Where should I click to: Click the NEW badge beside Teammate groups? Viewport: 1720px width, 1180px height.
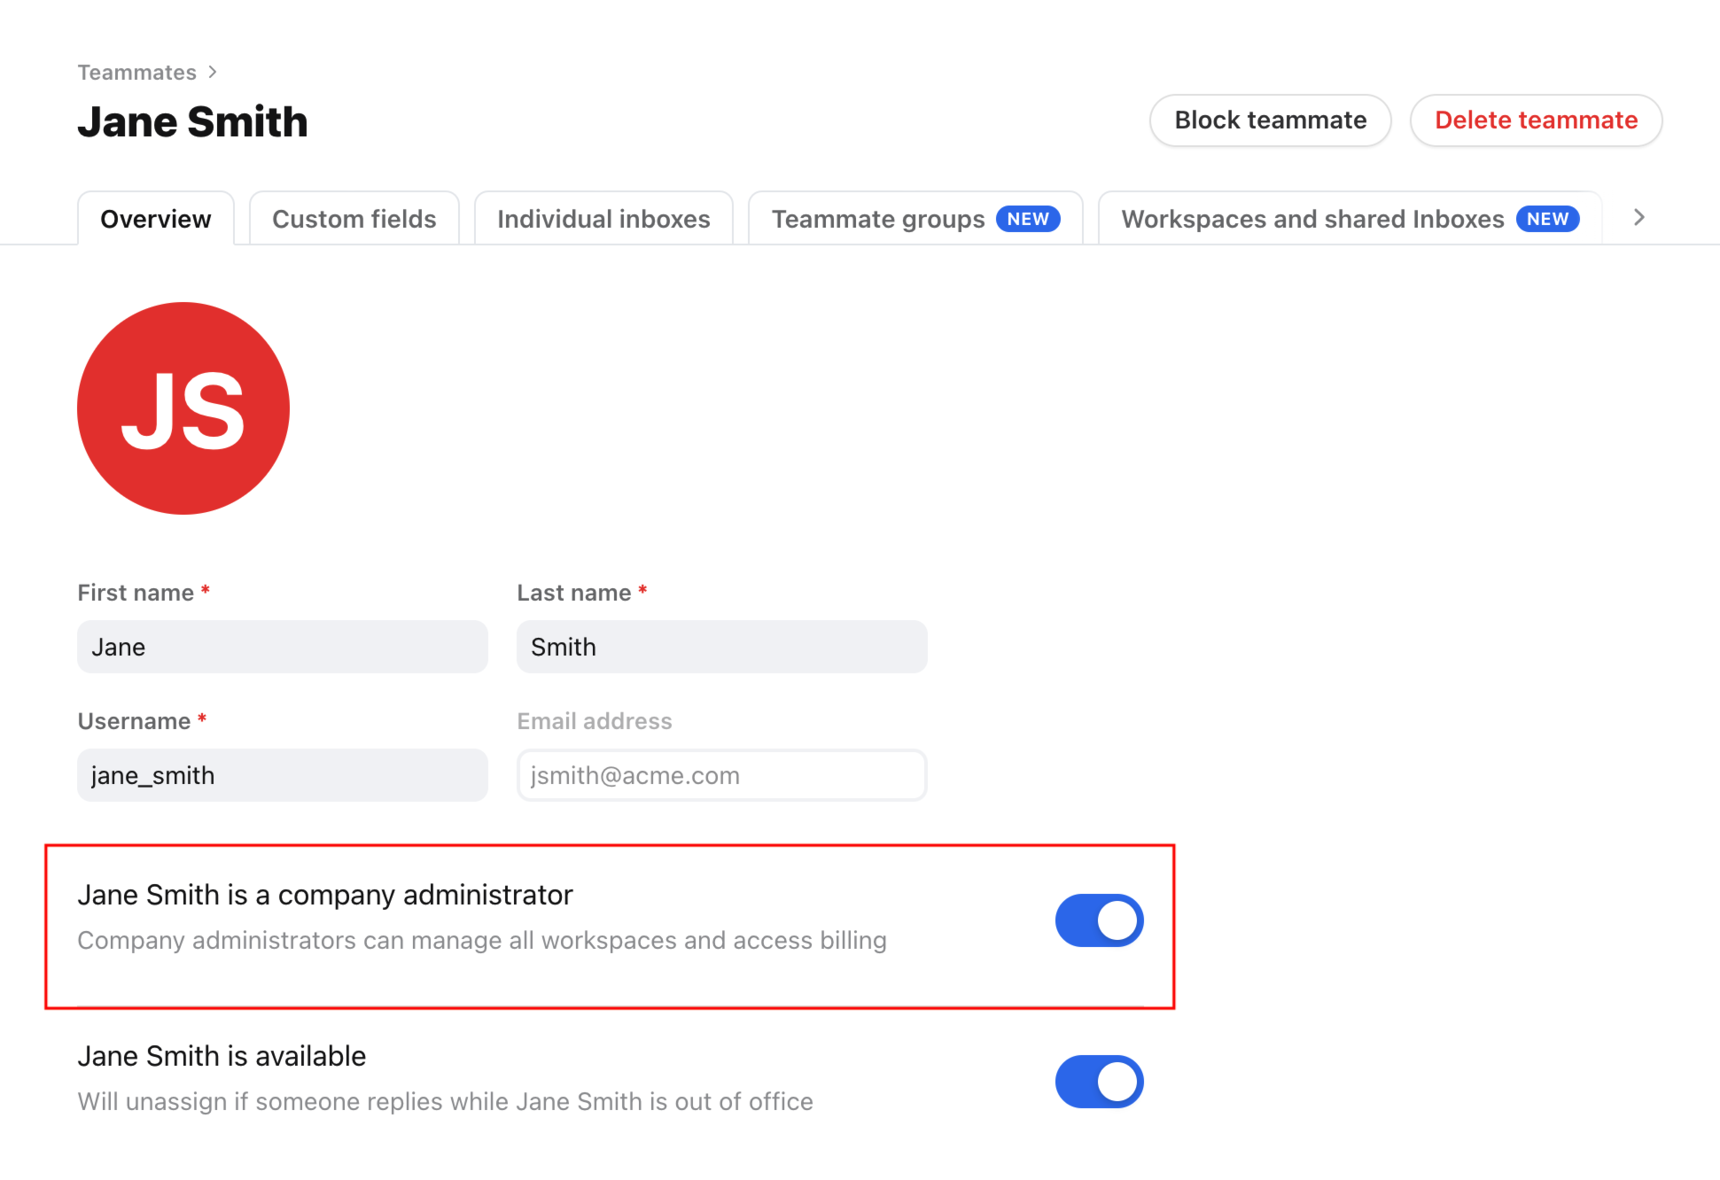(x=1028, y=219)
